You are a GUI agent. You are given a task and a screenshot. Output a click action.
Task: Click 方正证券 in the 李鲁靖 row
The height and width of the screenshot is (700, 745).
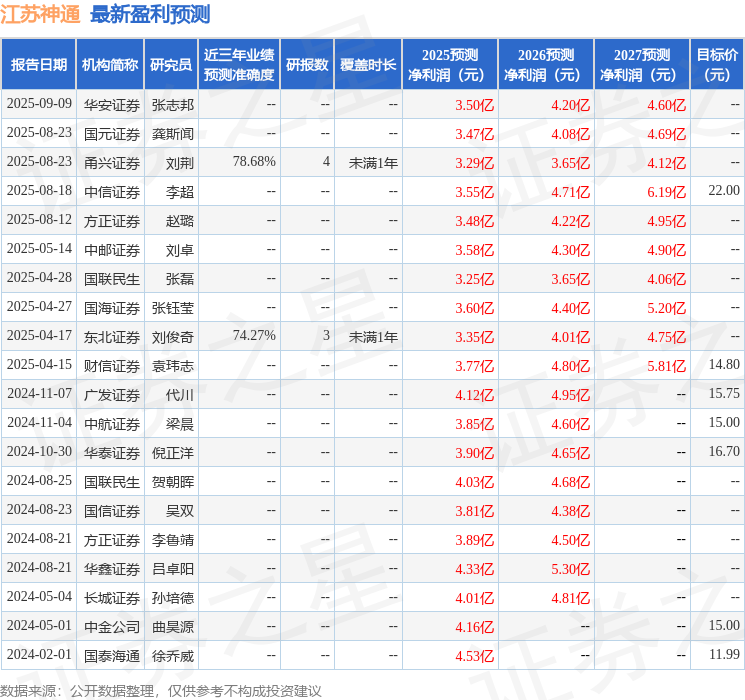(112, 540)
